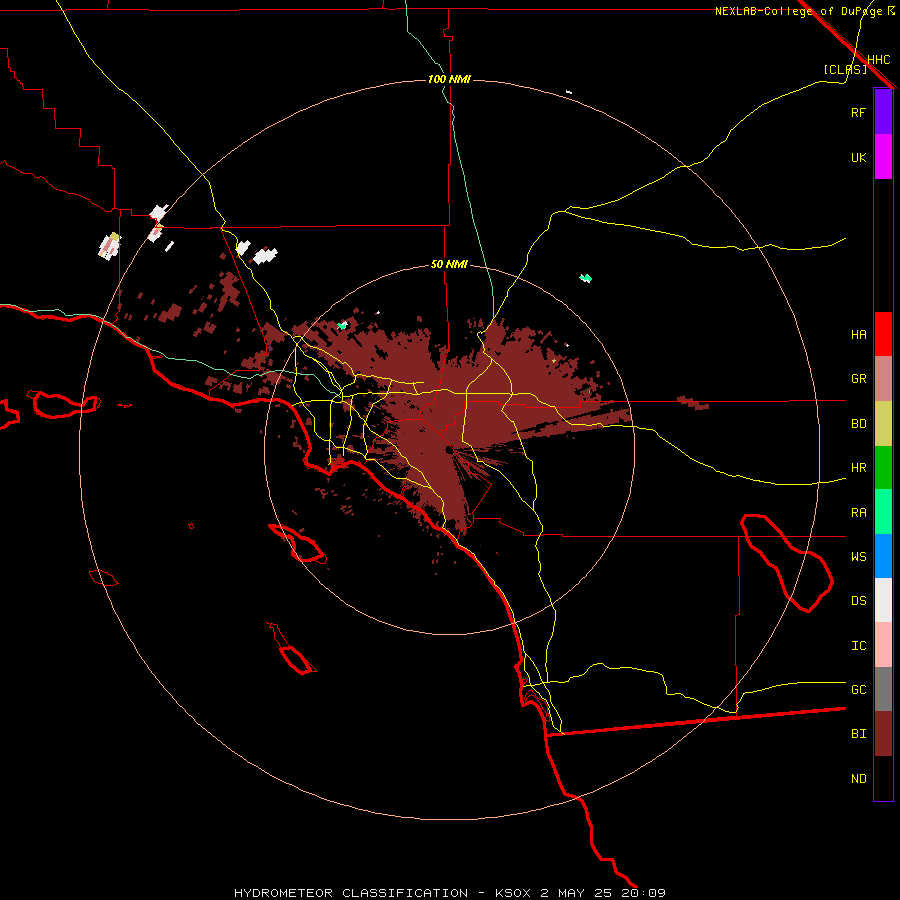Click the IC legend label
Image resolution: width=900 pixels, height=900 pixels.
pos(858,646)
